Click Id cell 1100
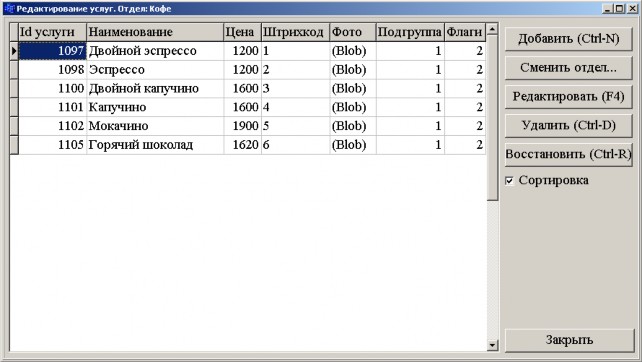The height and width of the screenshot is (362, 642). [x=52, y=88]
